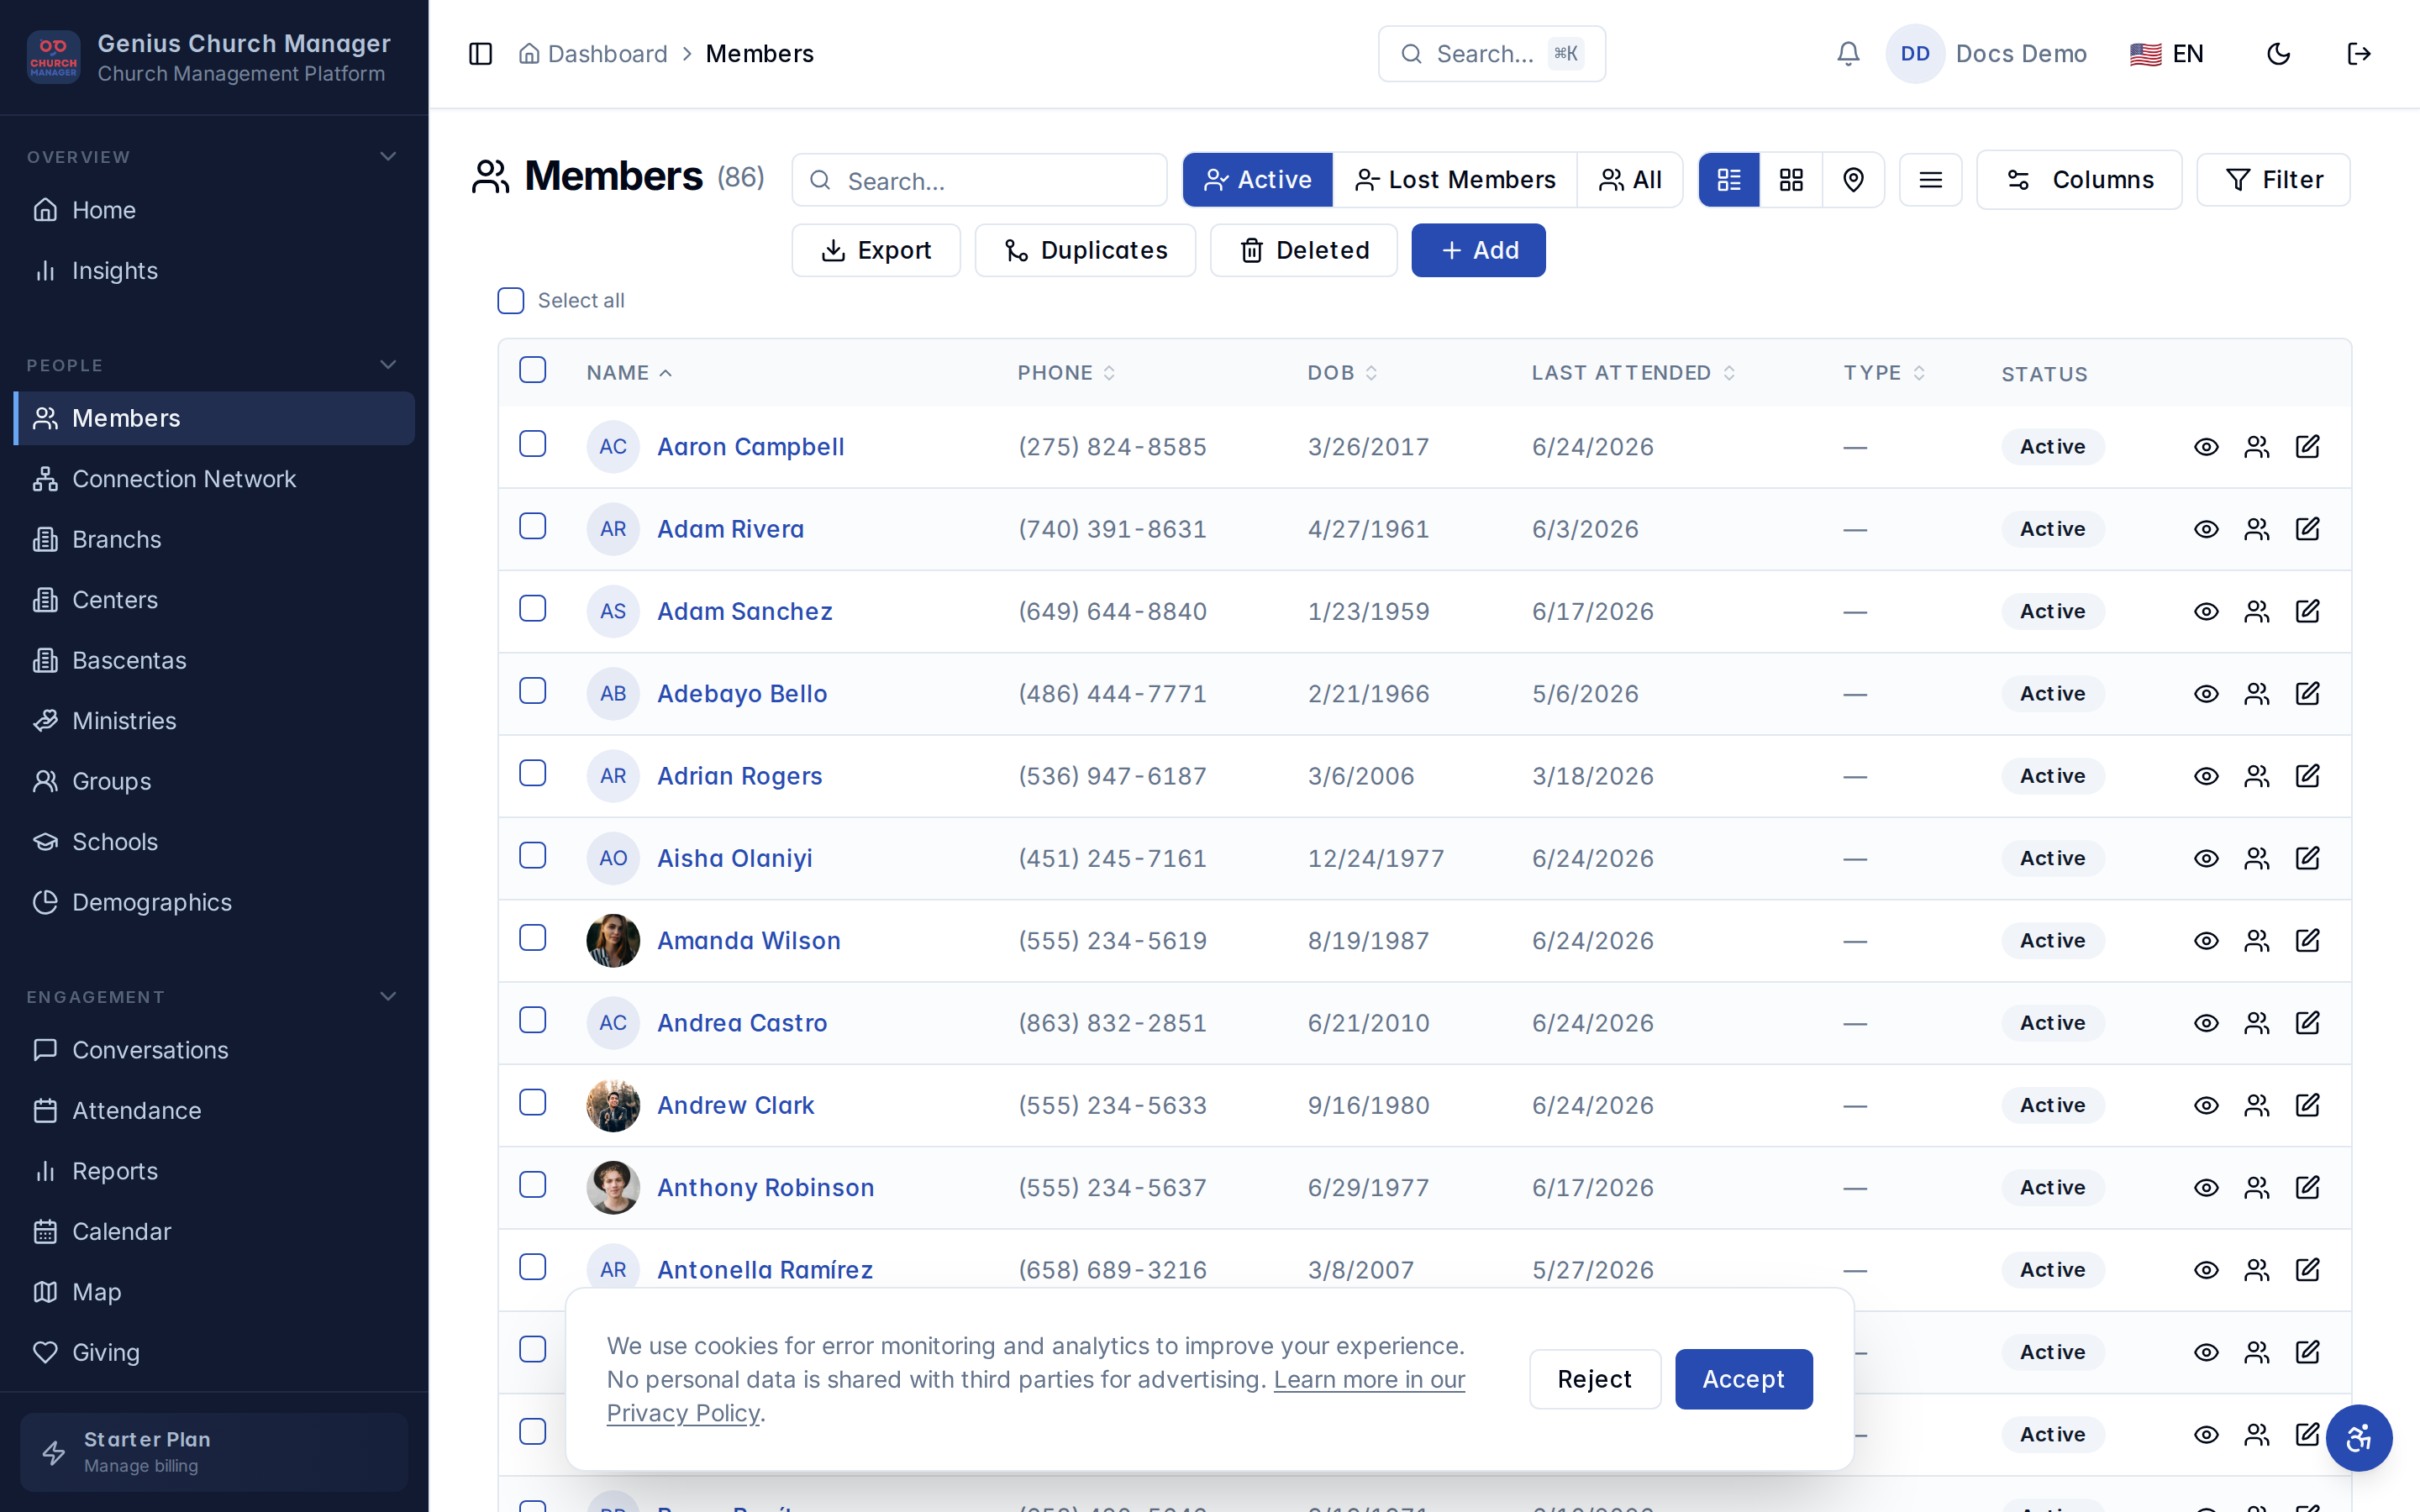This screenshot has width=2420, height=1512.
Task: Add a new member
Action: pyautogui.click(x=1478, y=250)
